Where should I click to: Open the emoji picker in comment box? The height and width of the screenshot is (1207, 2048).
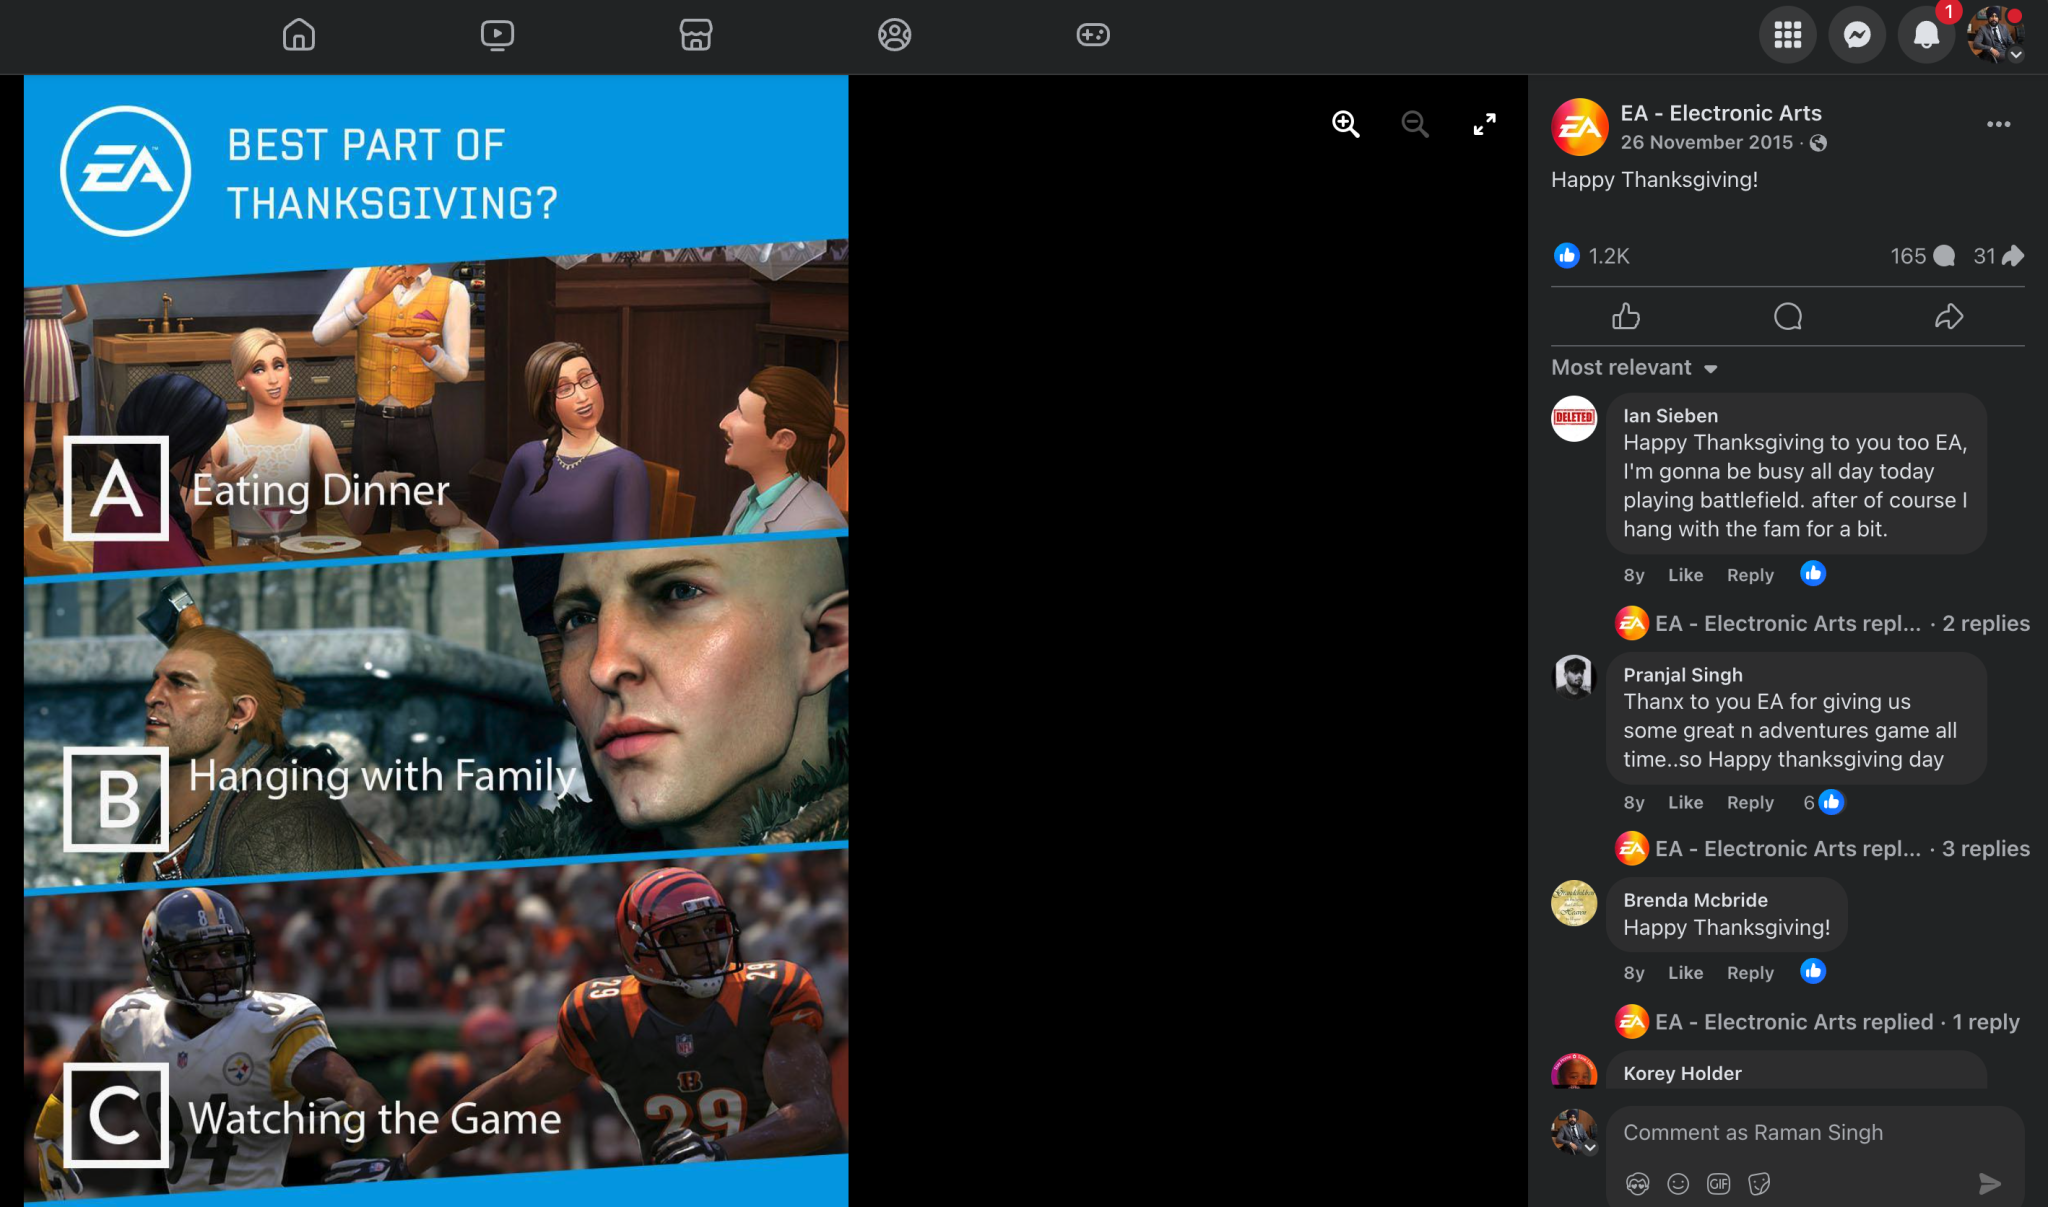1678,1184
